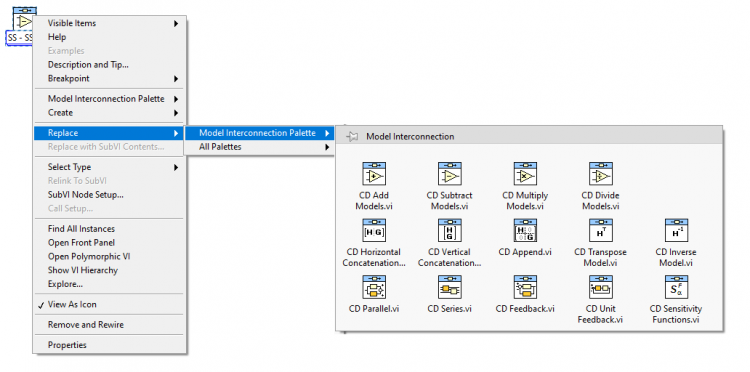Click the Explore menu entry

pos(110,284)
